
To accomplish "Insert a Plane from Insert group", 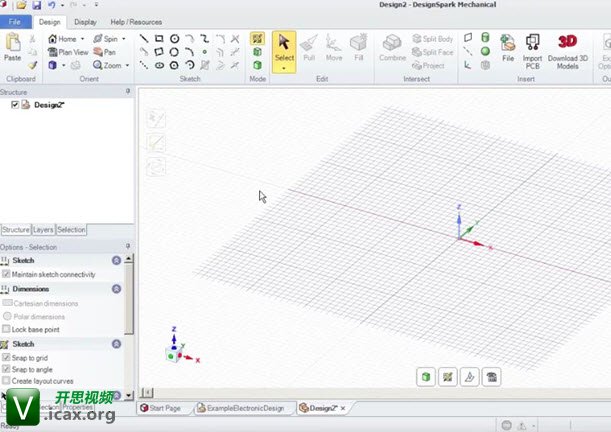I will coord(468,38).
